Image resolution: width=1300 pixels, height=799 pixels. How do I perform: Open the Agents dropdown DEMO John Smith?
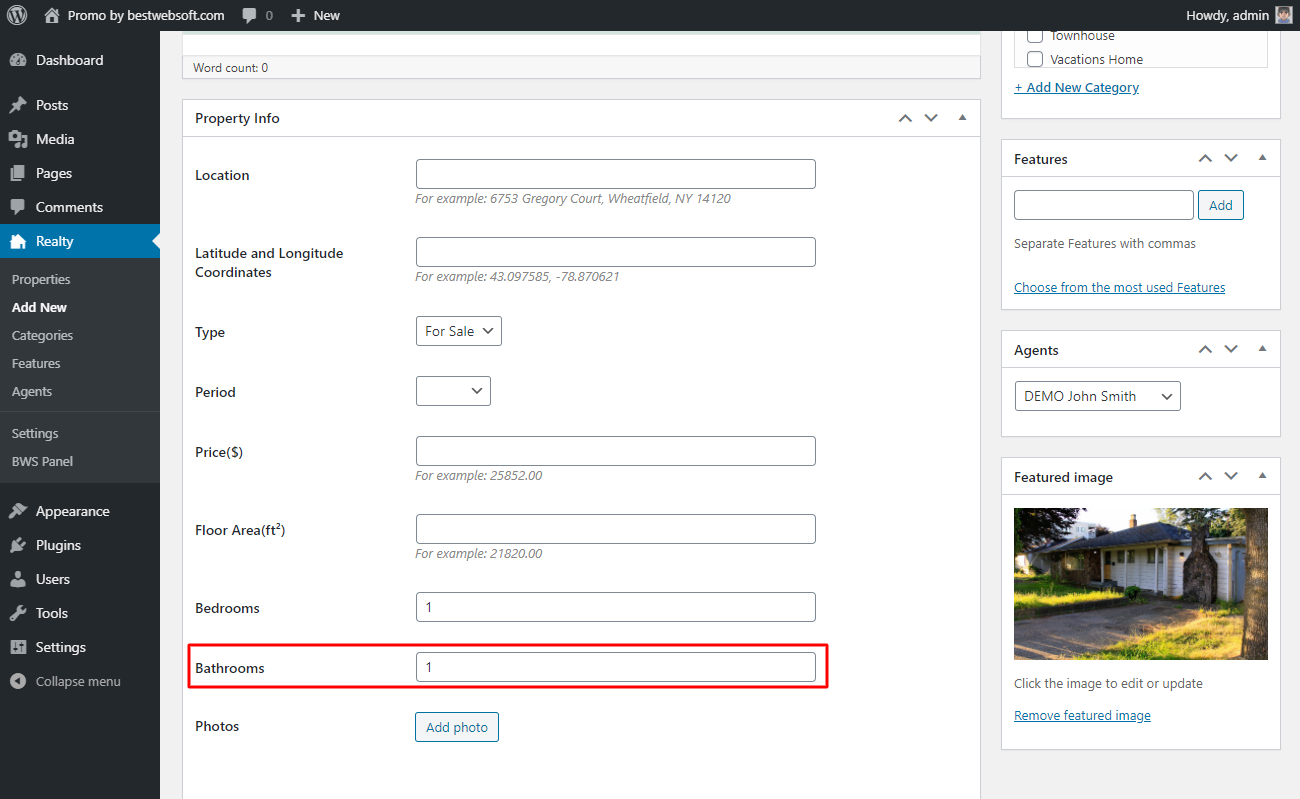point(1097,396)
